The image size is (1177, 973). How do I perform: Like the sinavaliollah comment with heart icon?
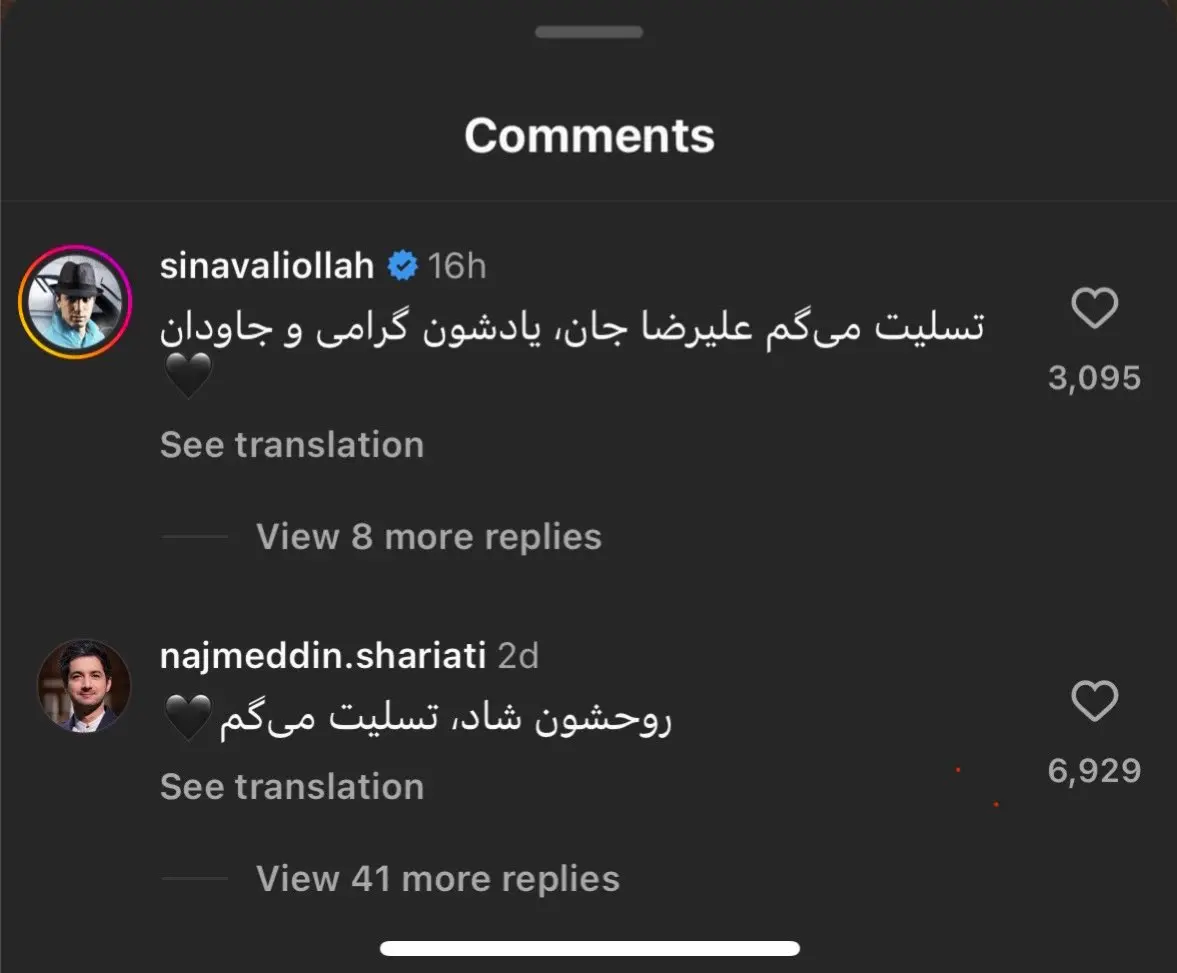[1094, 309]
